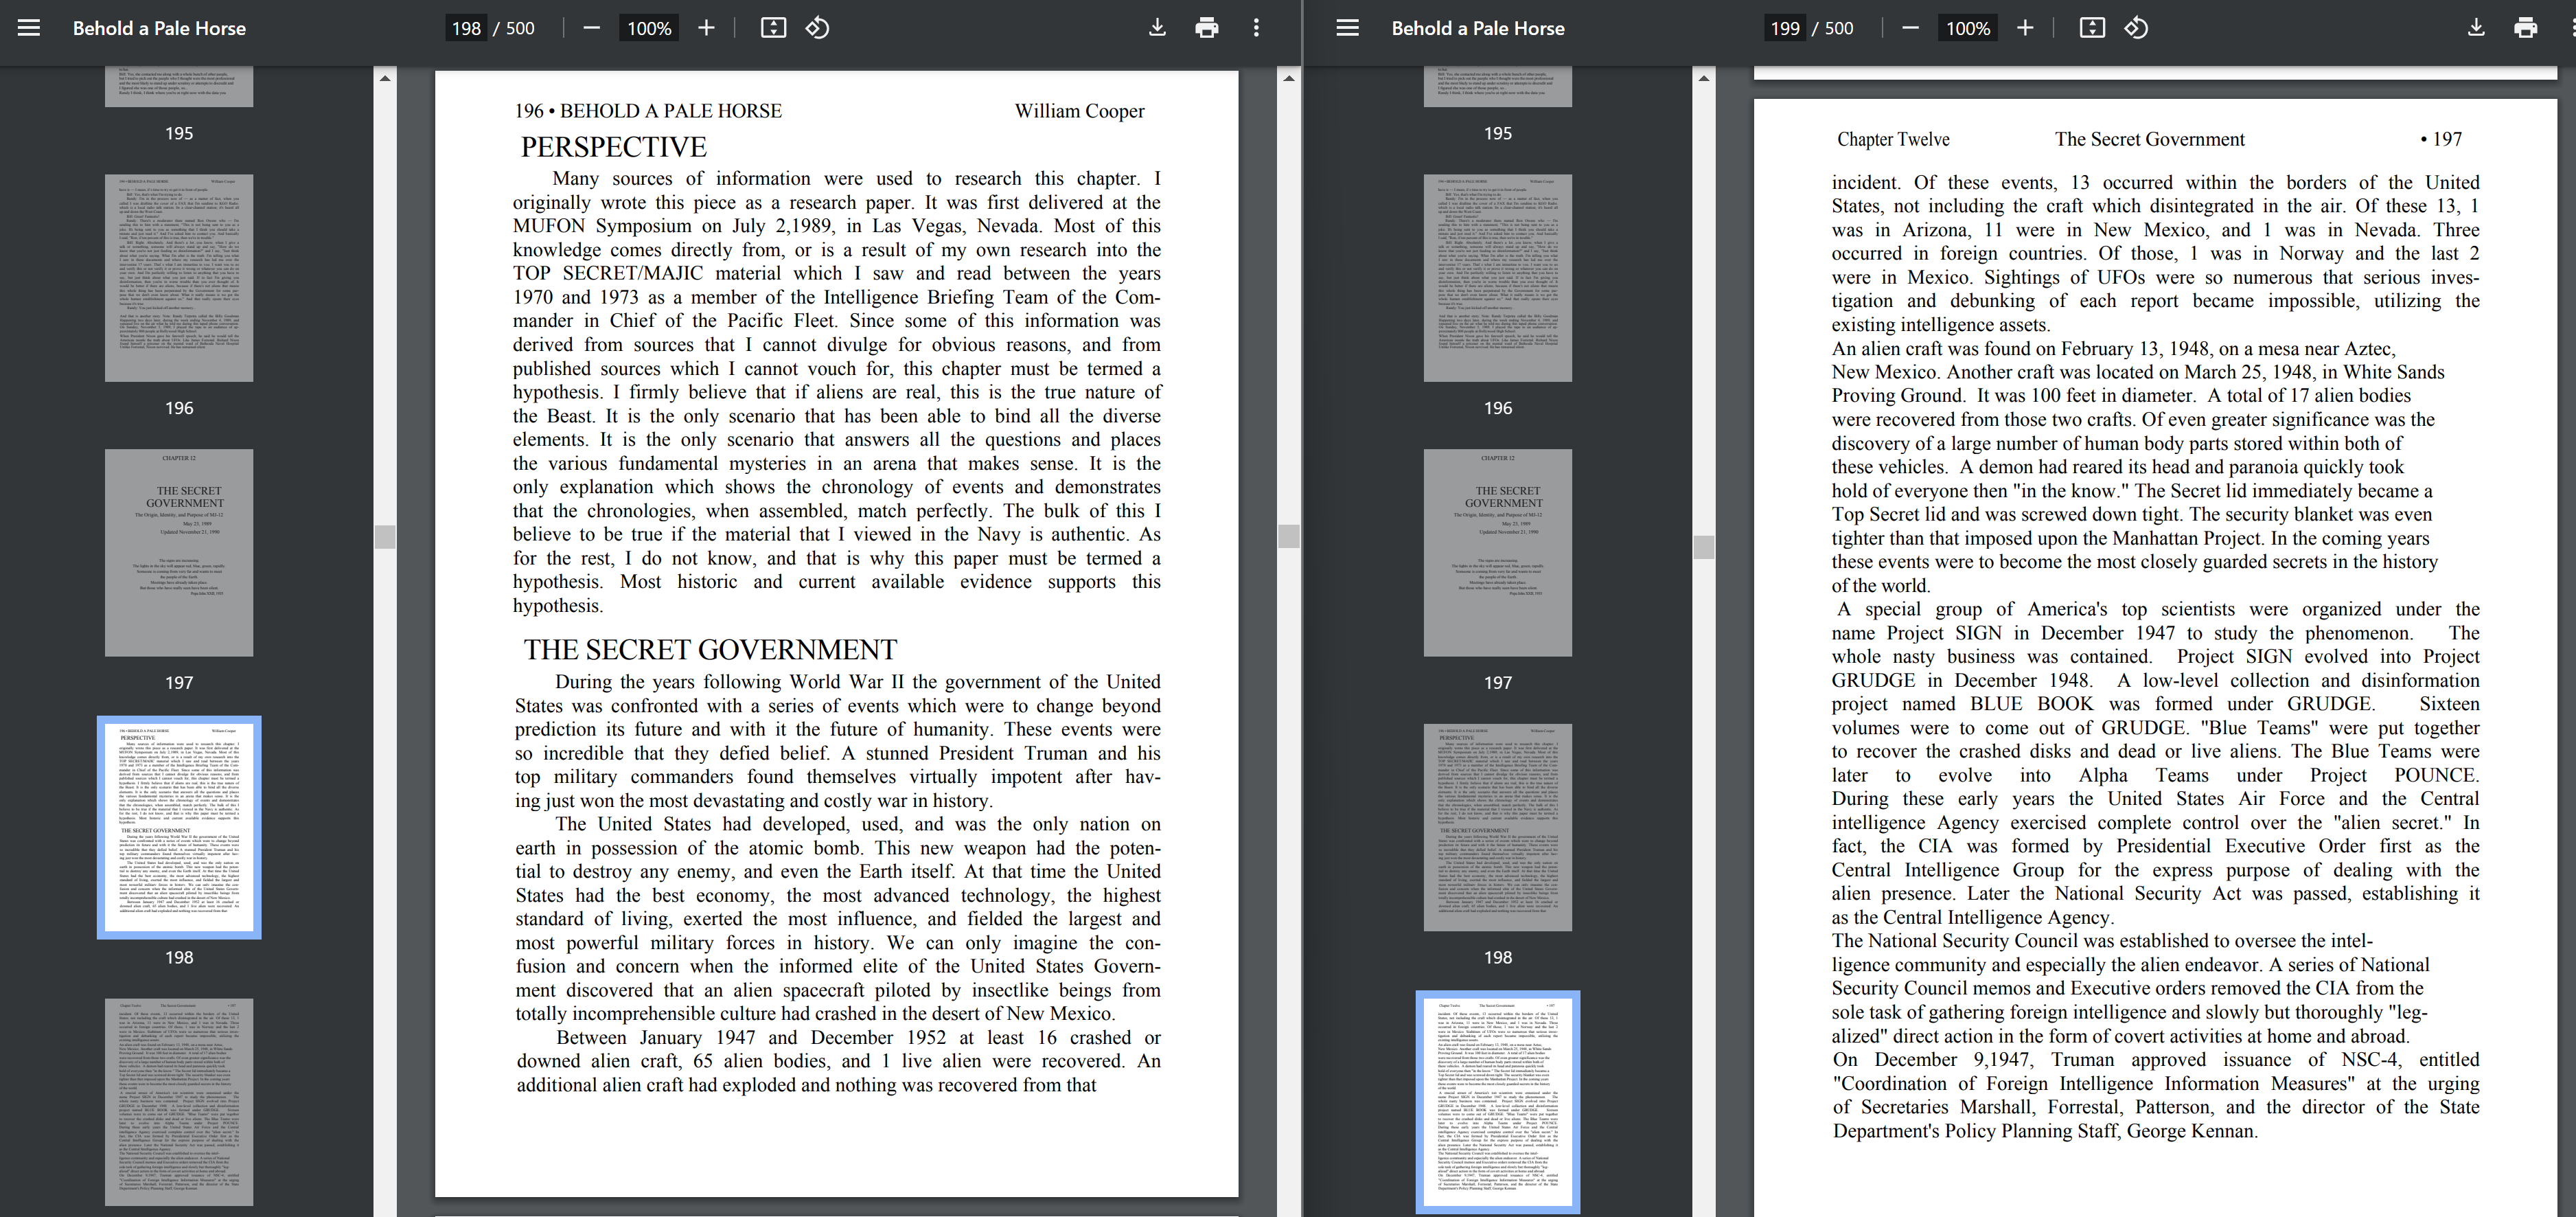The height and width of the screenshot is (1217, 2576).
Task: Toggle sidebar hamburger in right viewer
Action: click(x=1347, y=28)
